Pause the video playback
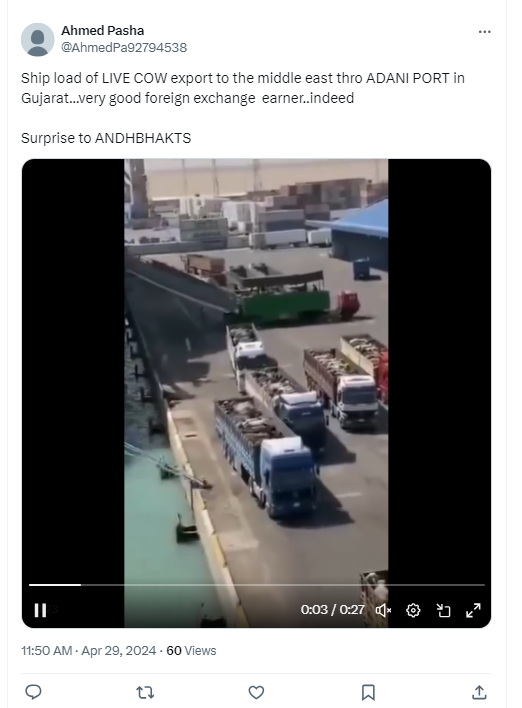Image resolution: width=522 pixels, height=708 pixels. tap(40, 610)
